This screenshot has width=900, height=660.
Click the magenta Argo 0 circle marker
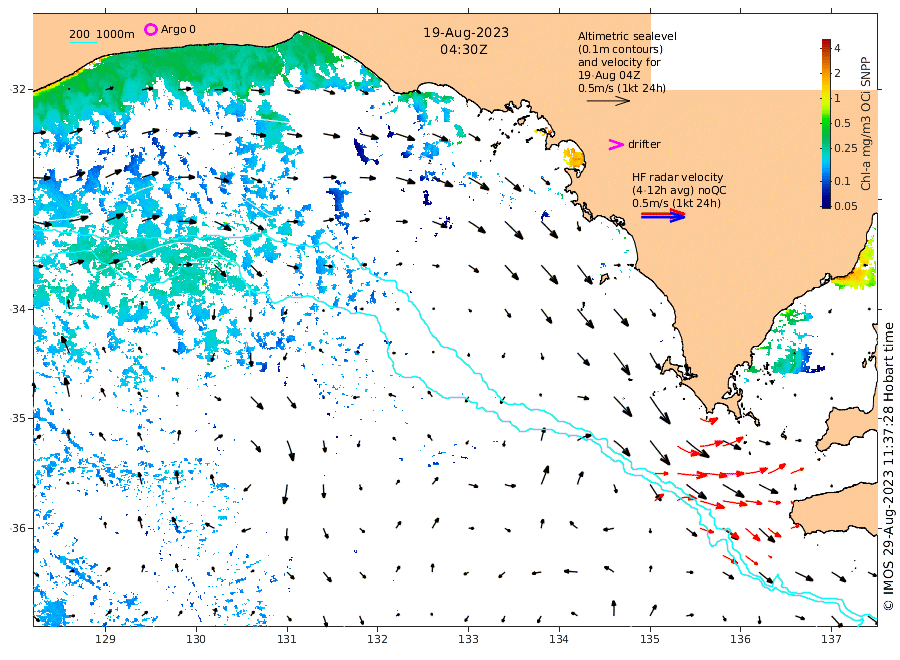[x=150, y=29]
